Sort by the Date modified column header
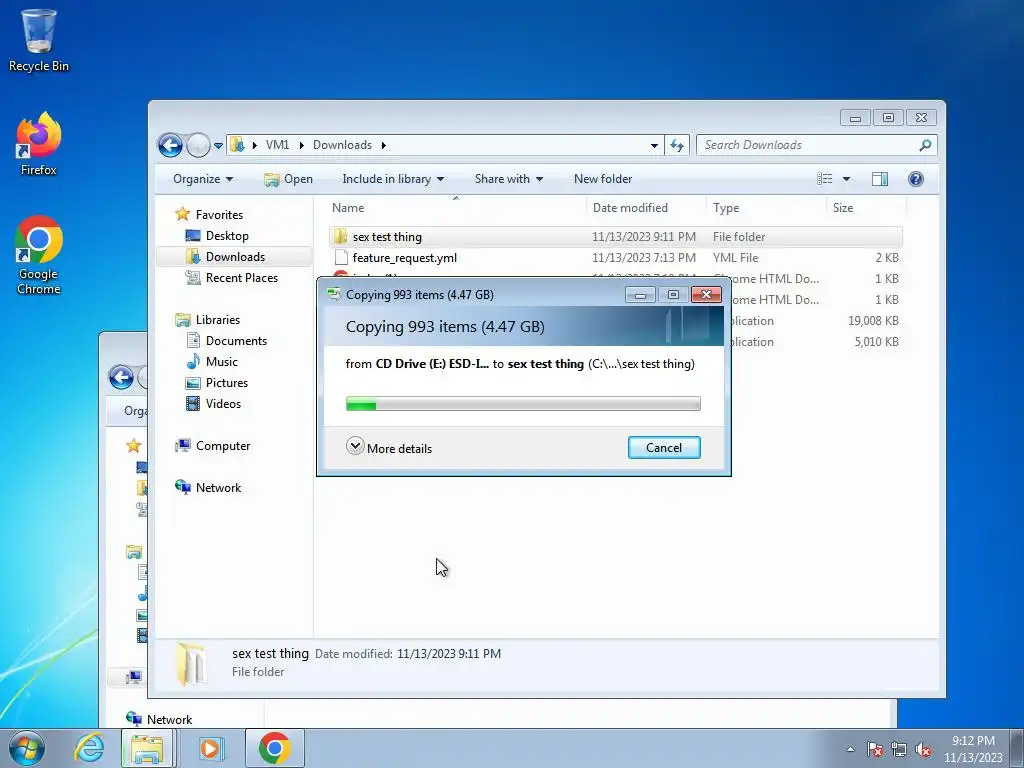 pos(646,208)
